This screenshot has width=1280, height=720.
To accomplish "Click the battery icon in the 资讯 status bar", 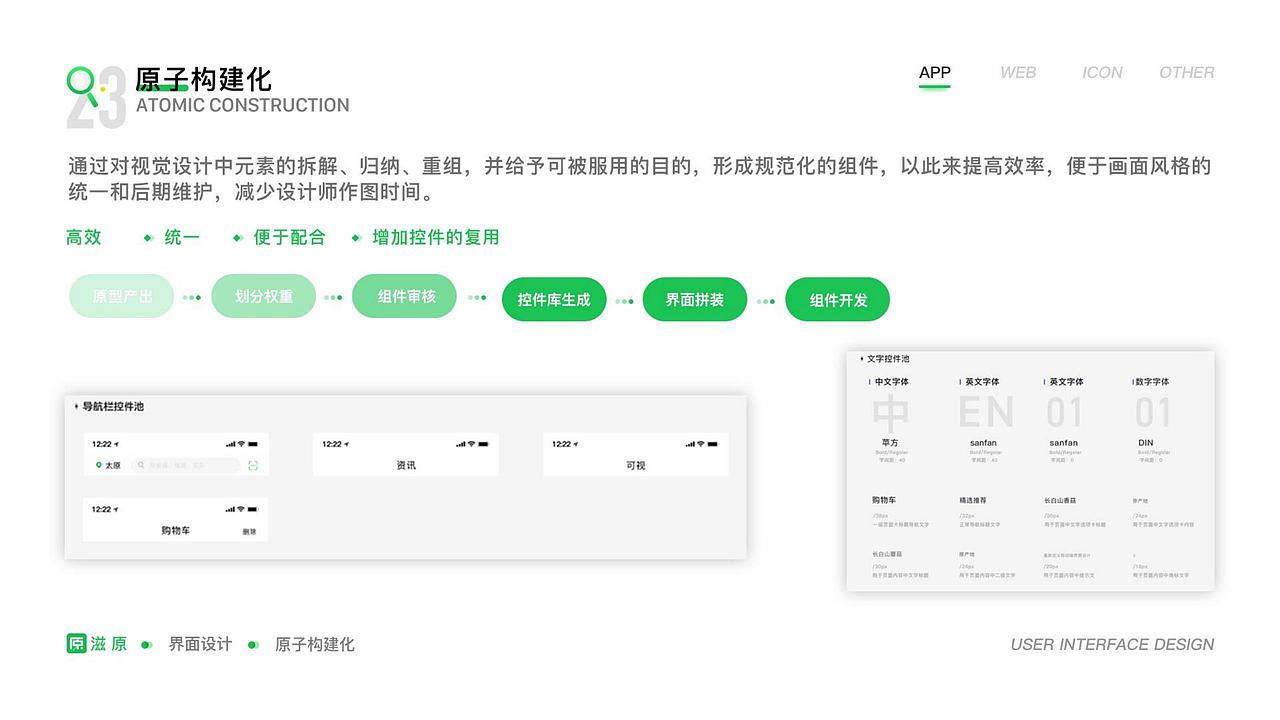I will (x=485, y=443).
